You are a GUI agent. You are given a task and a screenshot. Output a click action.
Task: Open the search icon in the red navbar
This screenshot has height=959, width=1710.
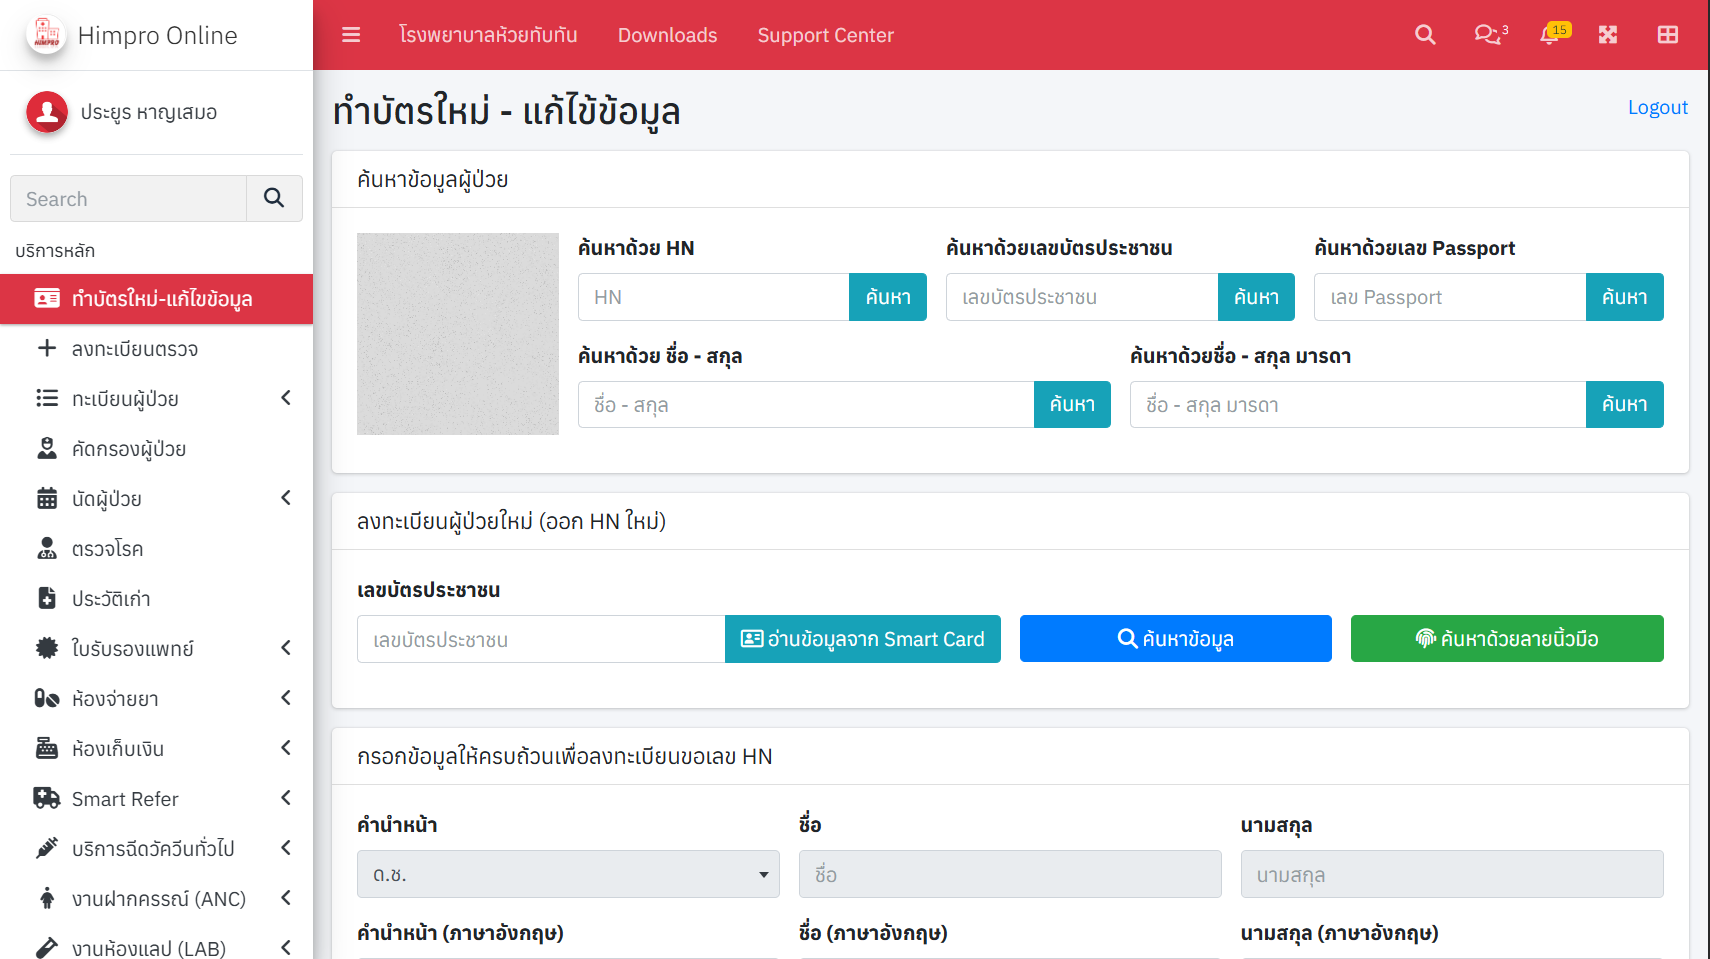[x=1424, y=34]
